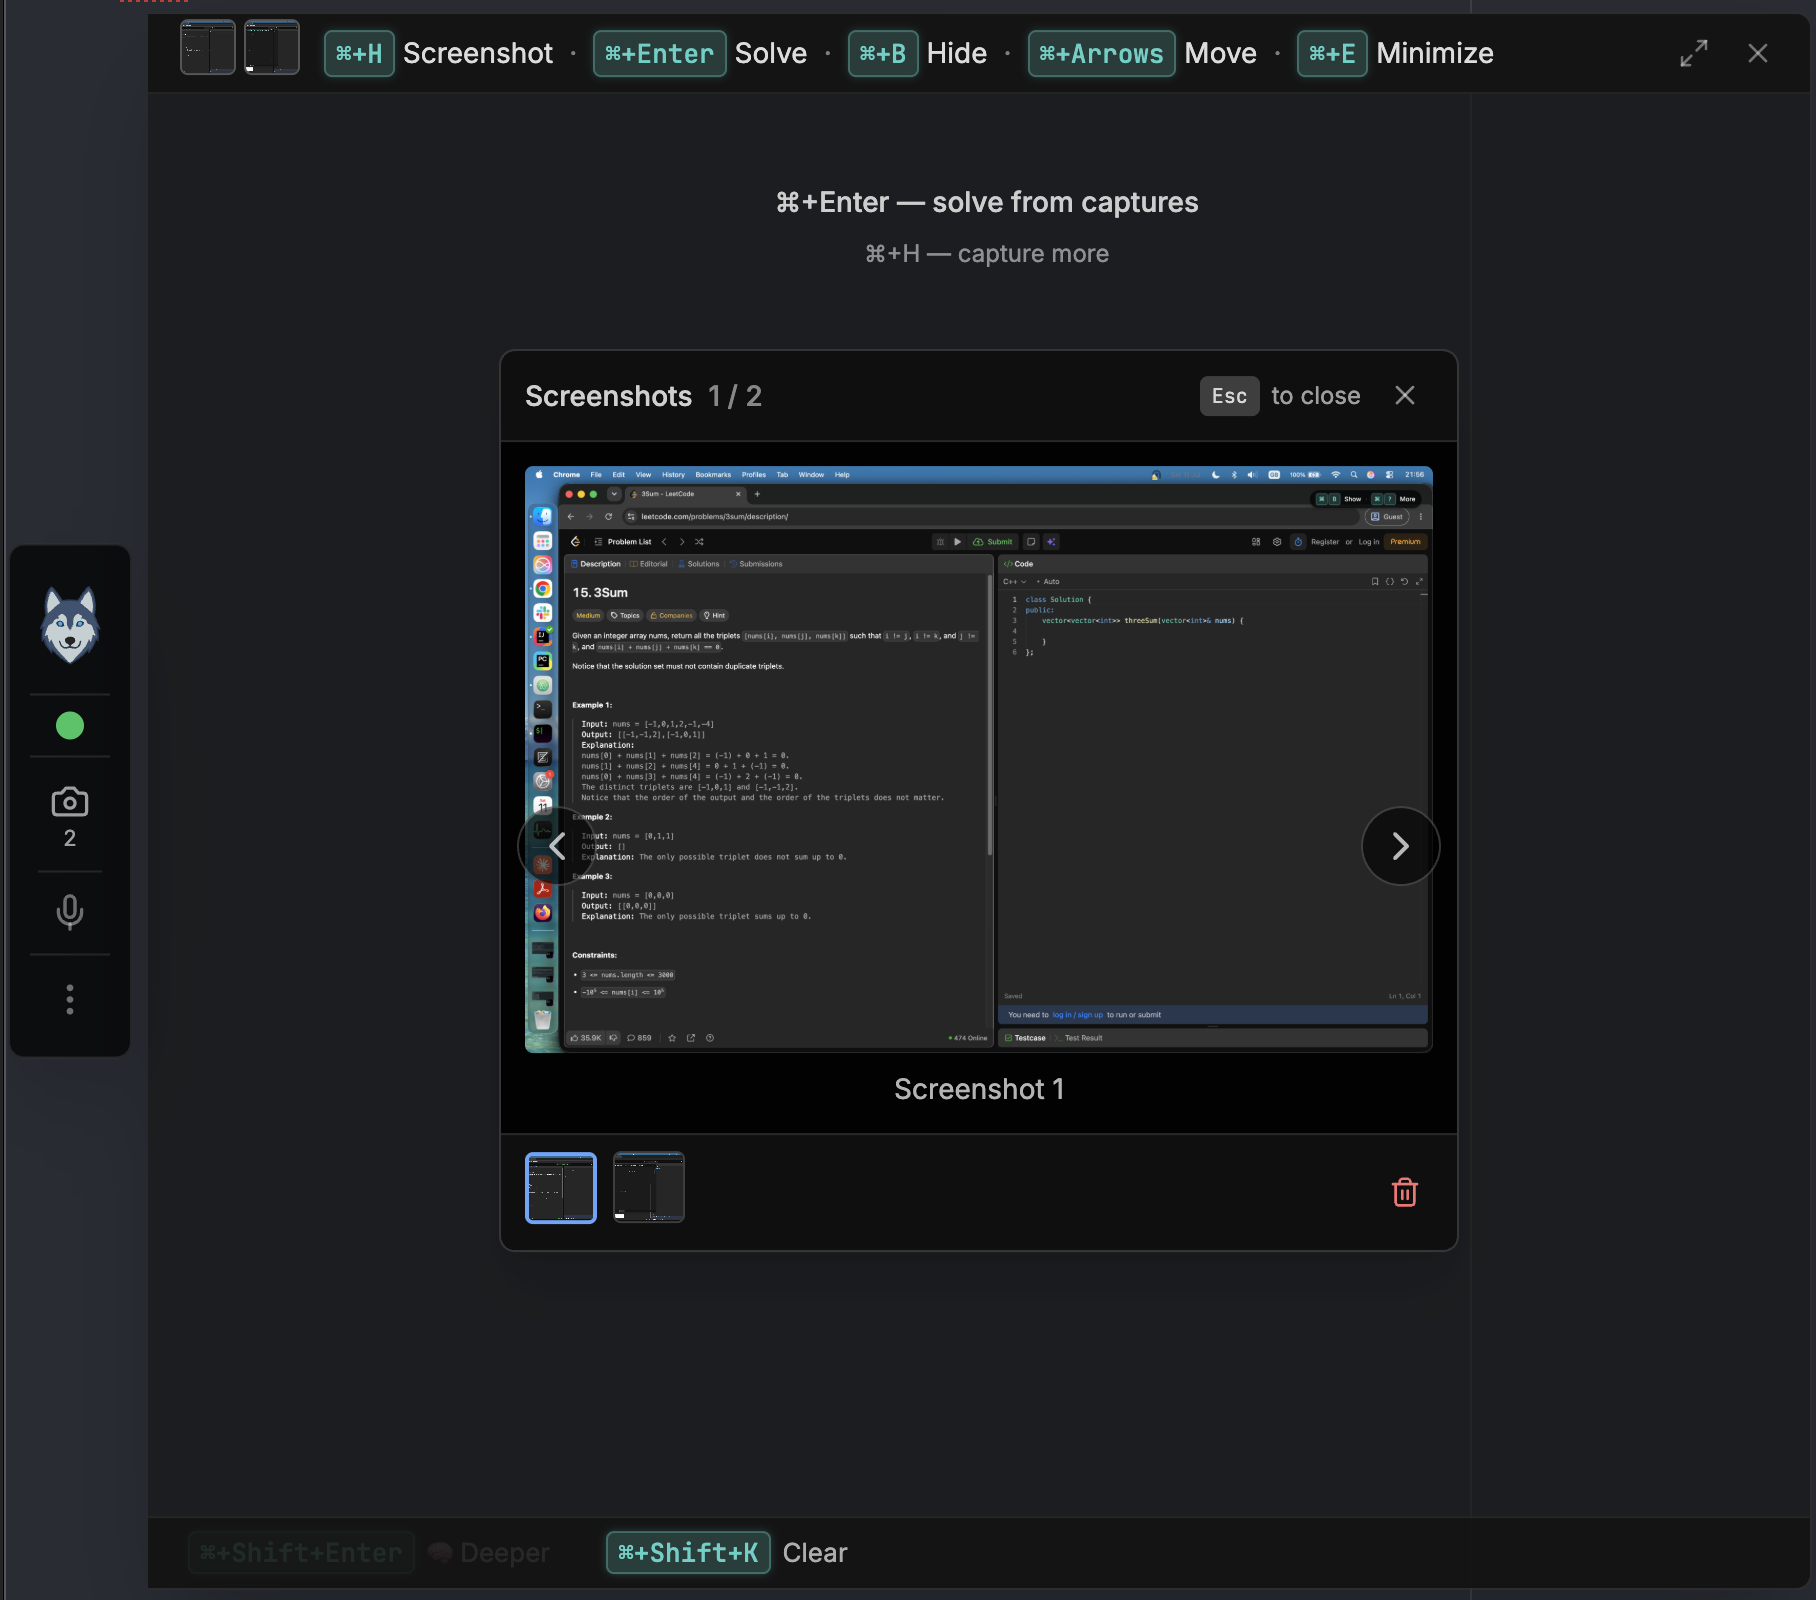Activate the microphone icon
The width and height of the screenshot is (1816, 1600).
70,912
